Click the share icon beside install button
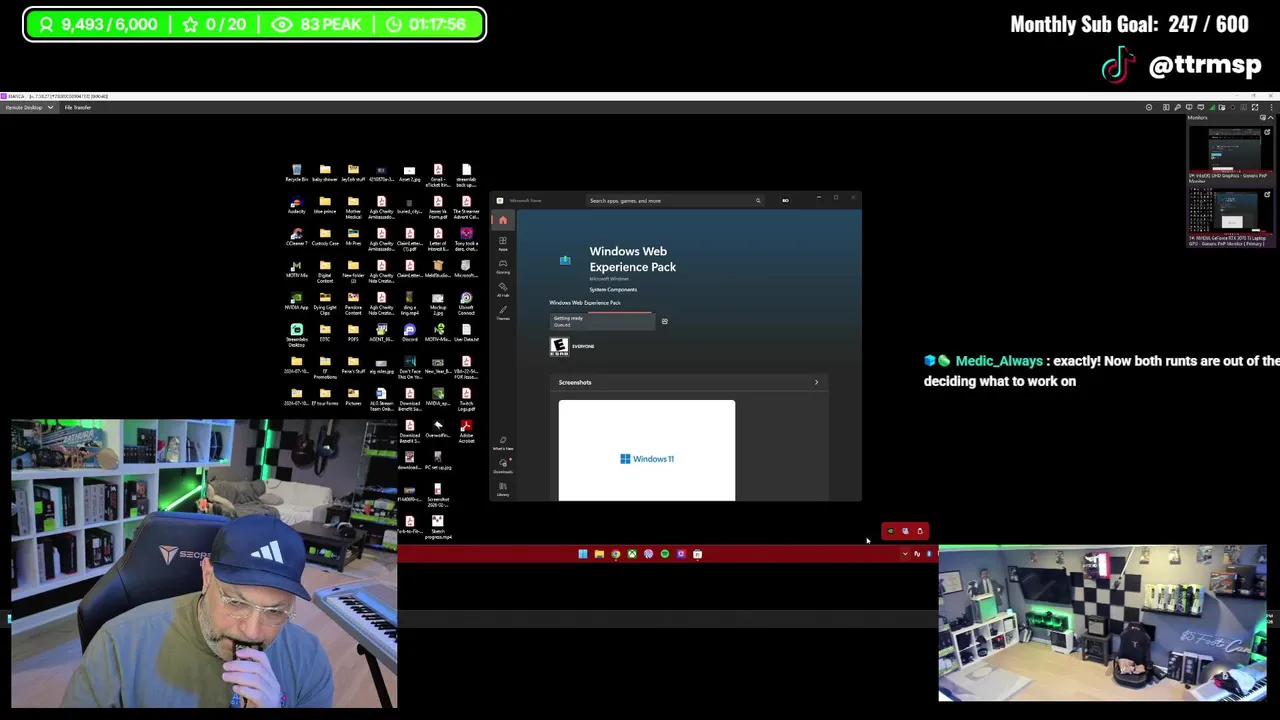 click(664, 321)
